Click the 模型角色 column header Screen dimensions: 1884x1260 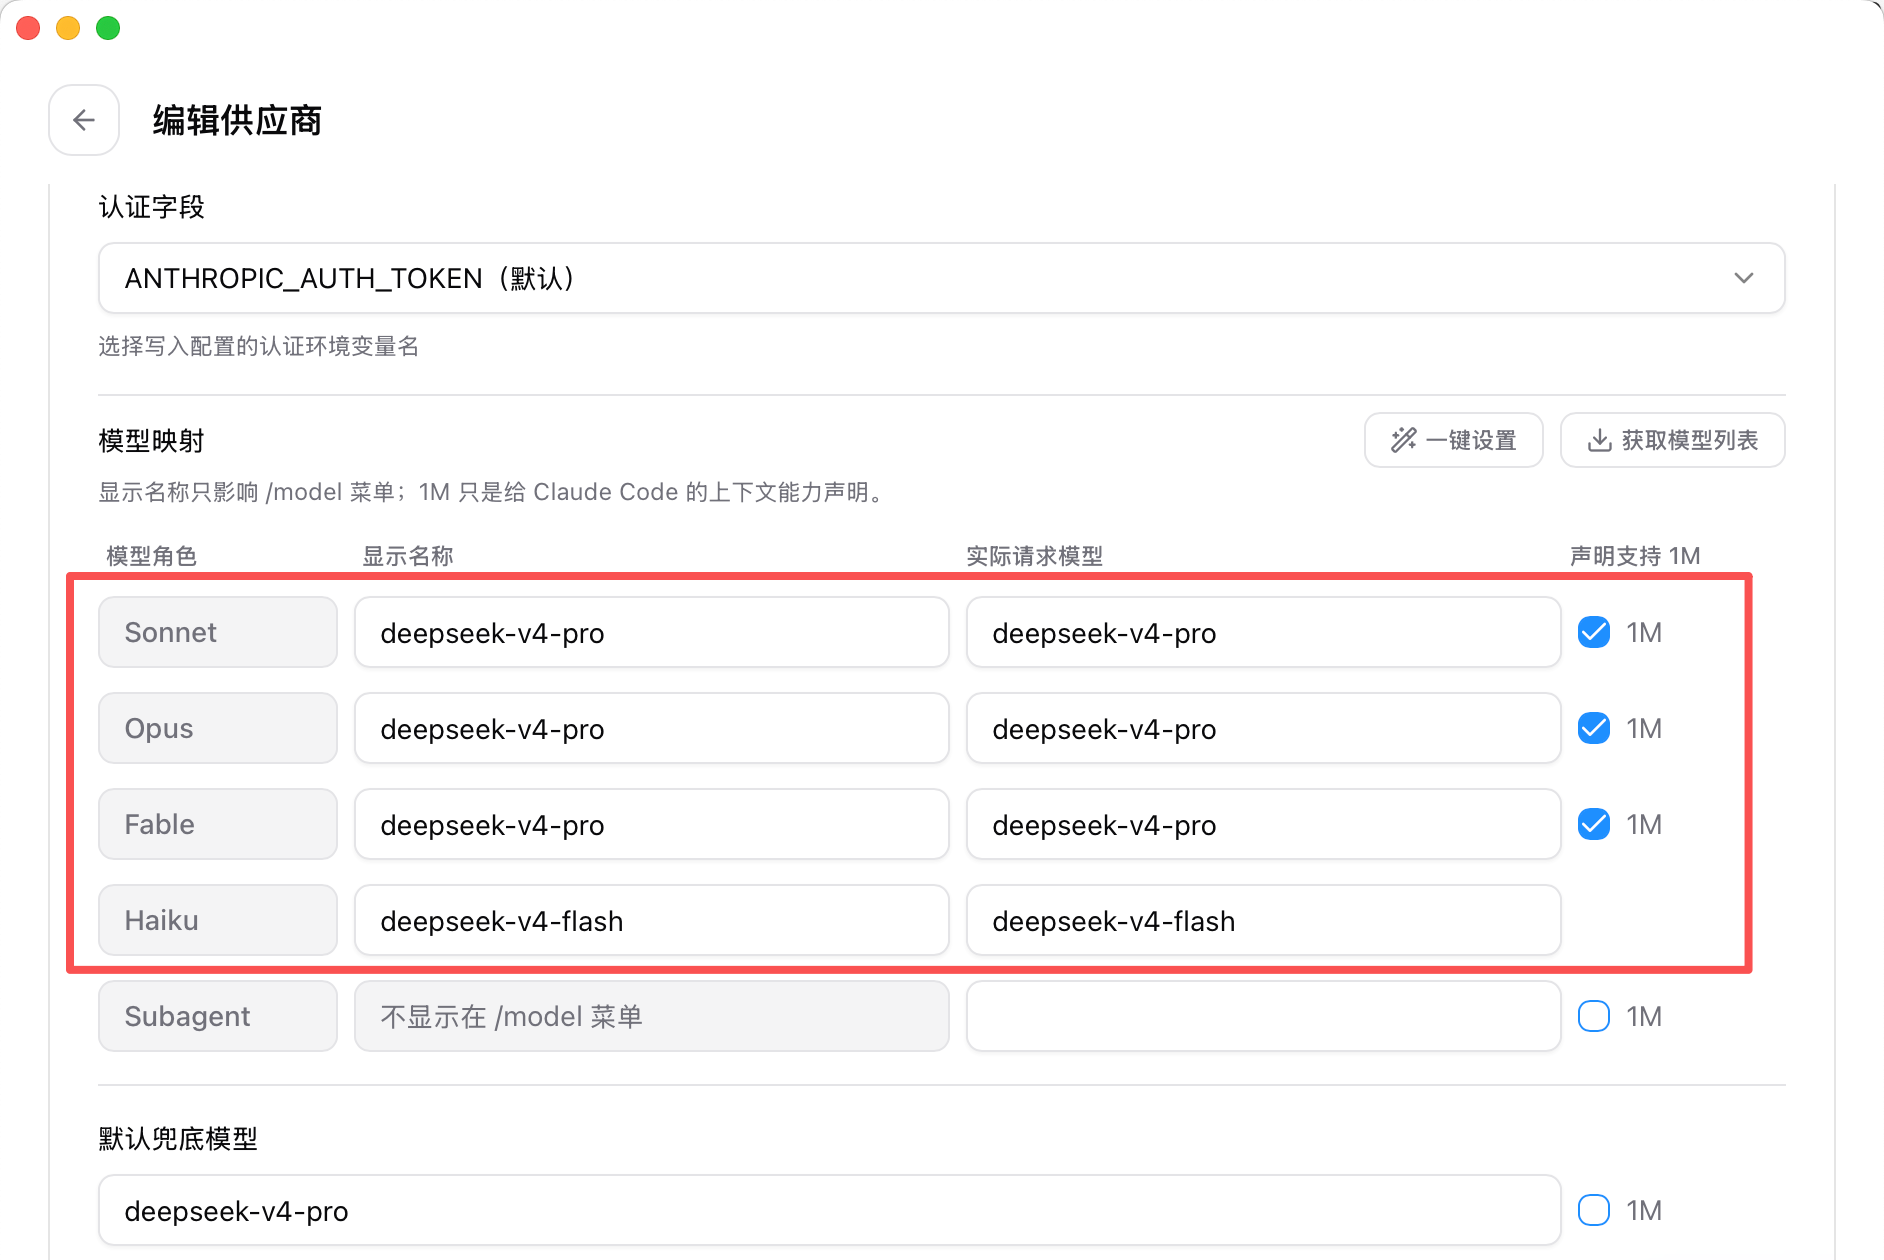(x=151, y=556)
